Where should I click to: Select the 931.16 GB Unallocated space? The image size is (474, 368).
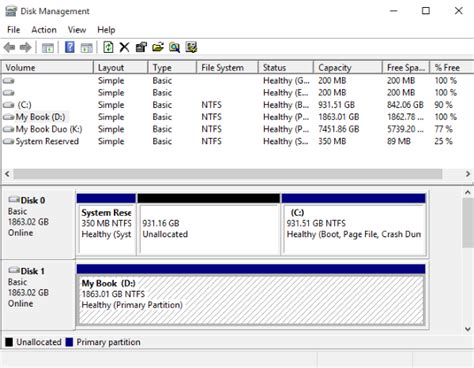coord(209,225)
